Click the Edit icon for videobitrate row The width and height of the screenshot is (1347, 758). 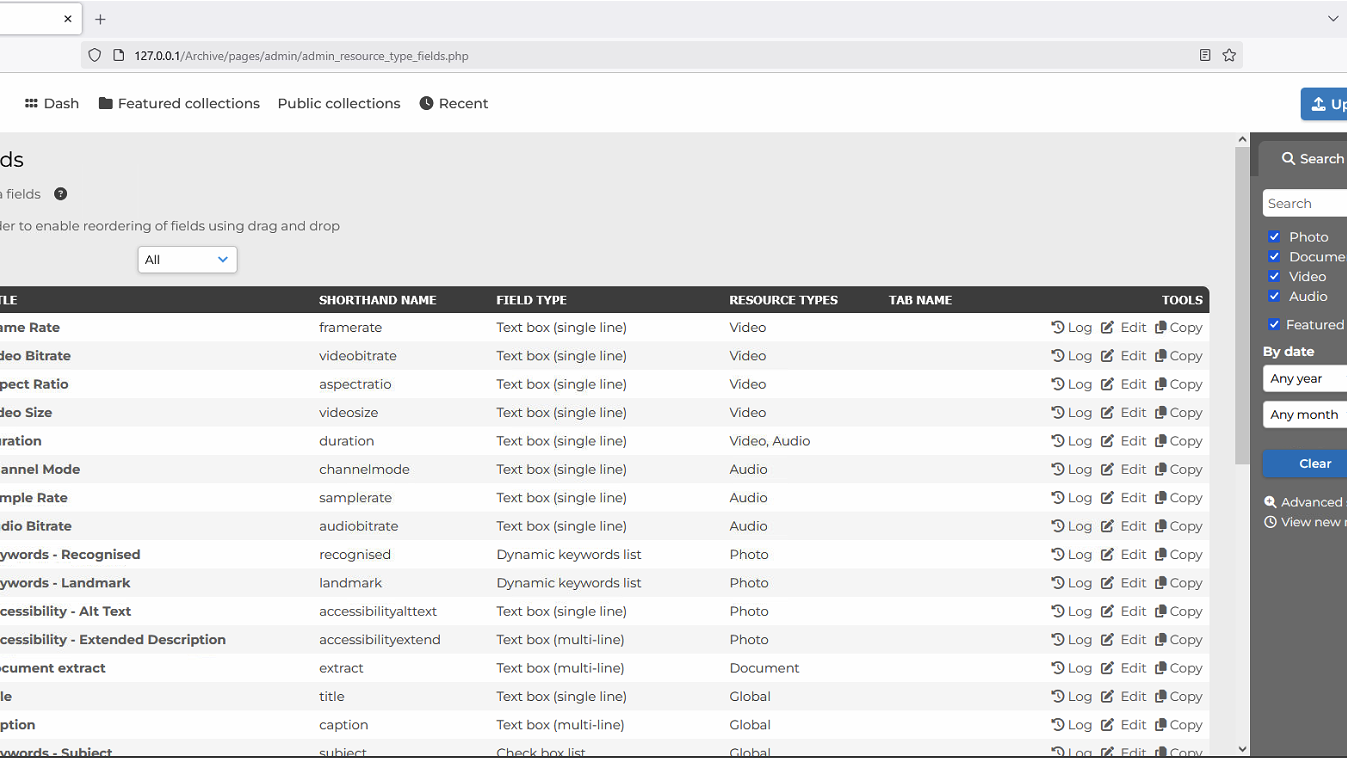tap(1107, 356)
